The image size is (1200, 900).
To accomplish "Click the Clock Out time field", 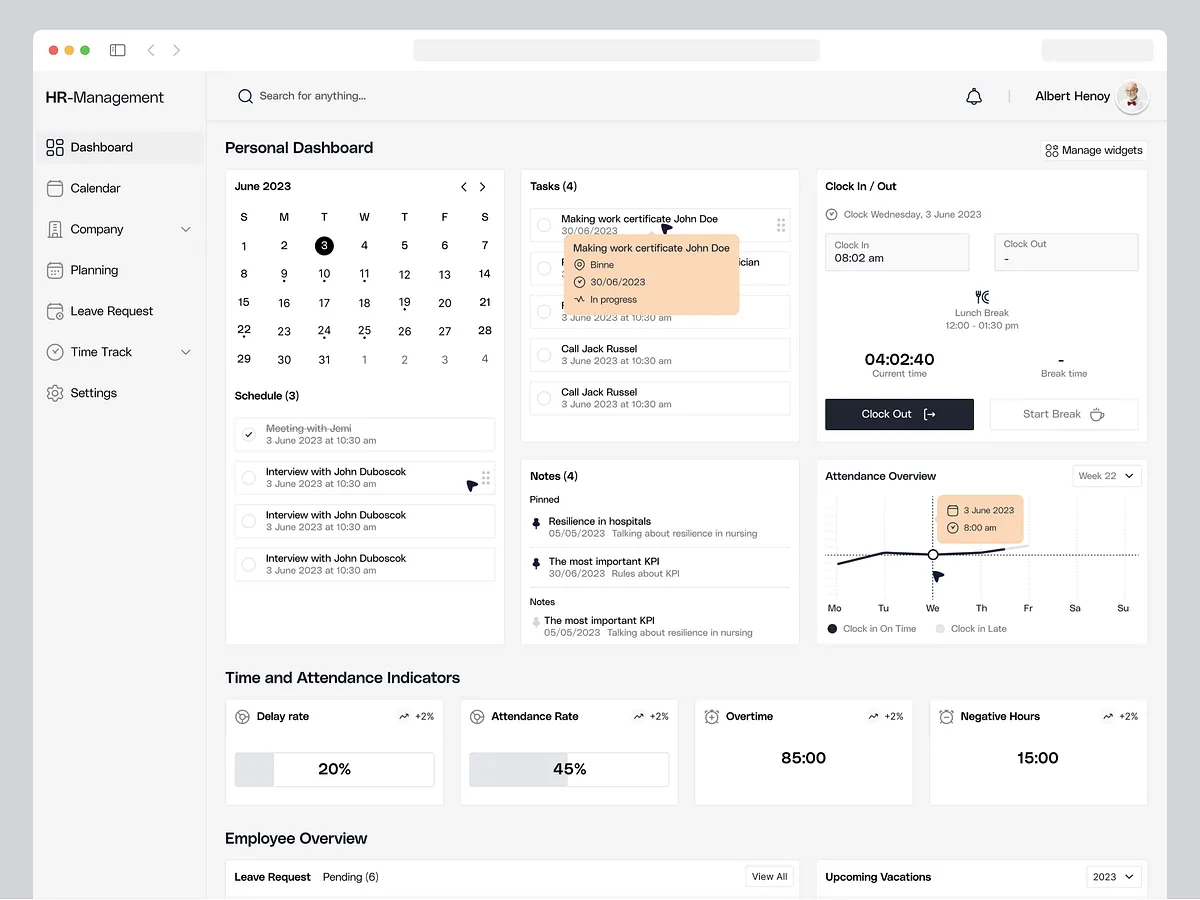I will tap(1066, 252).
